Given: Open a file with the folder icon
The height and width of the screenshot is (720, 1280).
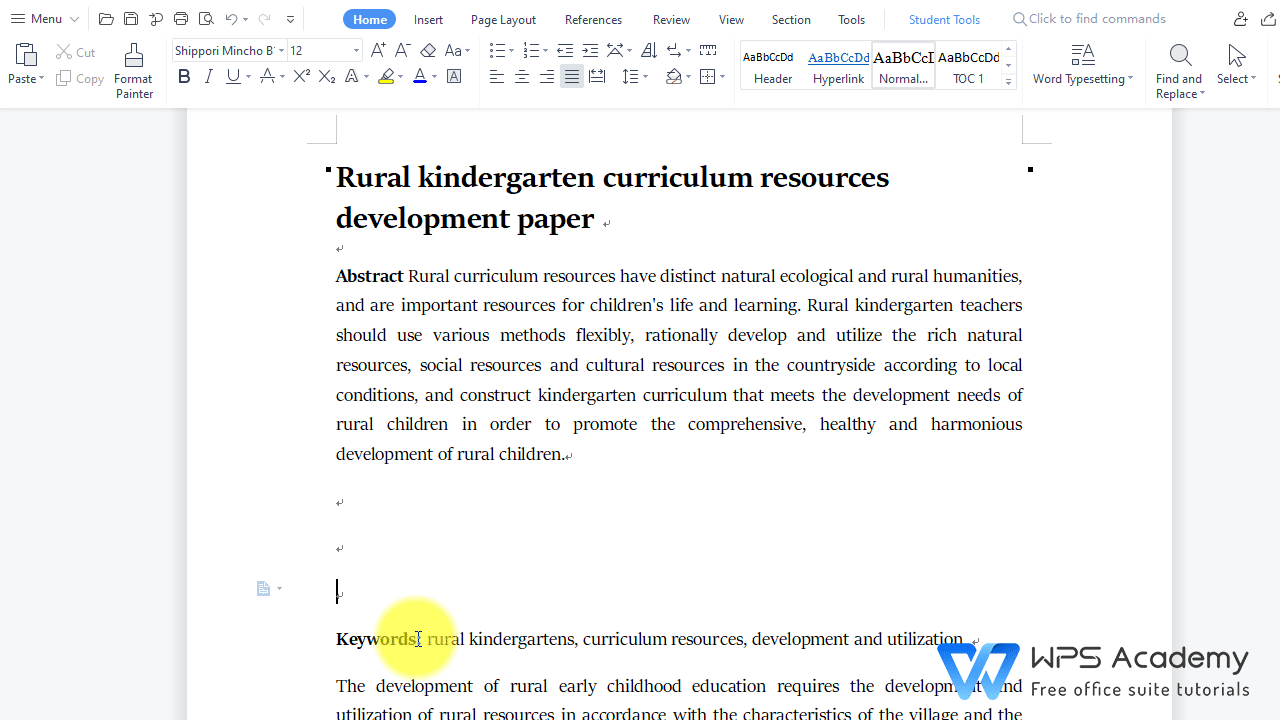Looking at the screenshot, I should (106, 19).
